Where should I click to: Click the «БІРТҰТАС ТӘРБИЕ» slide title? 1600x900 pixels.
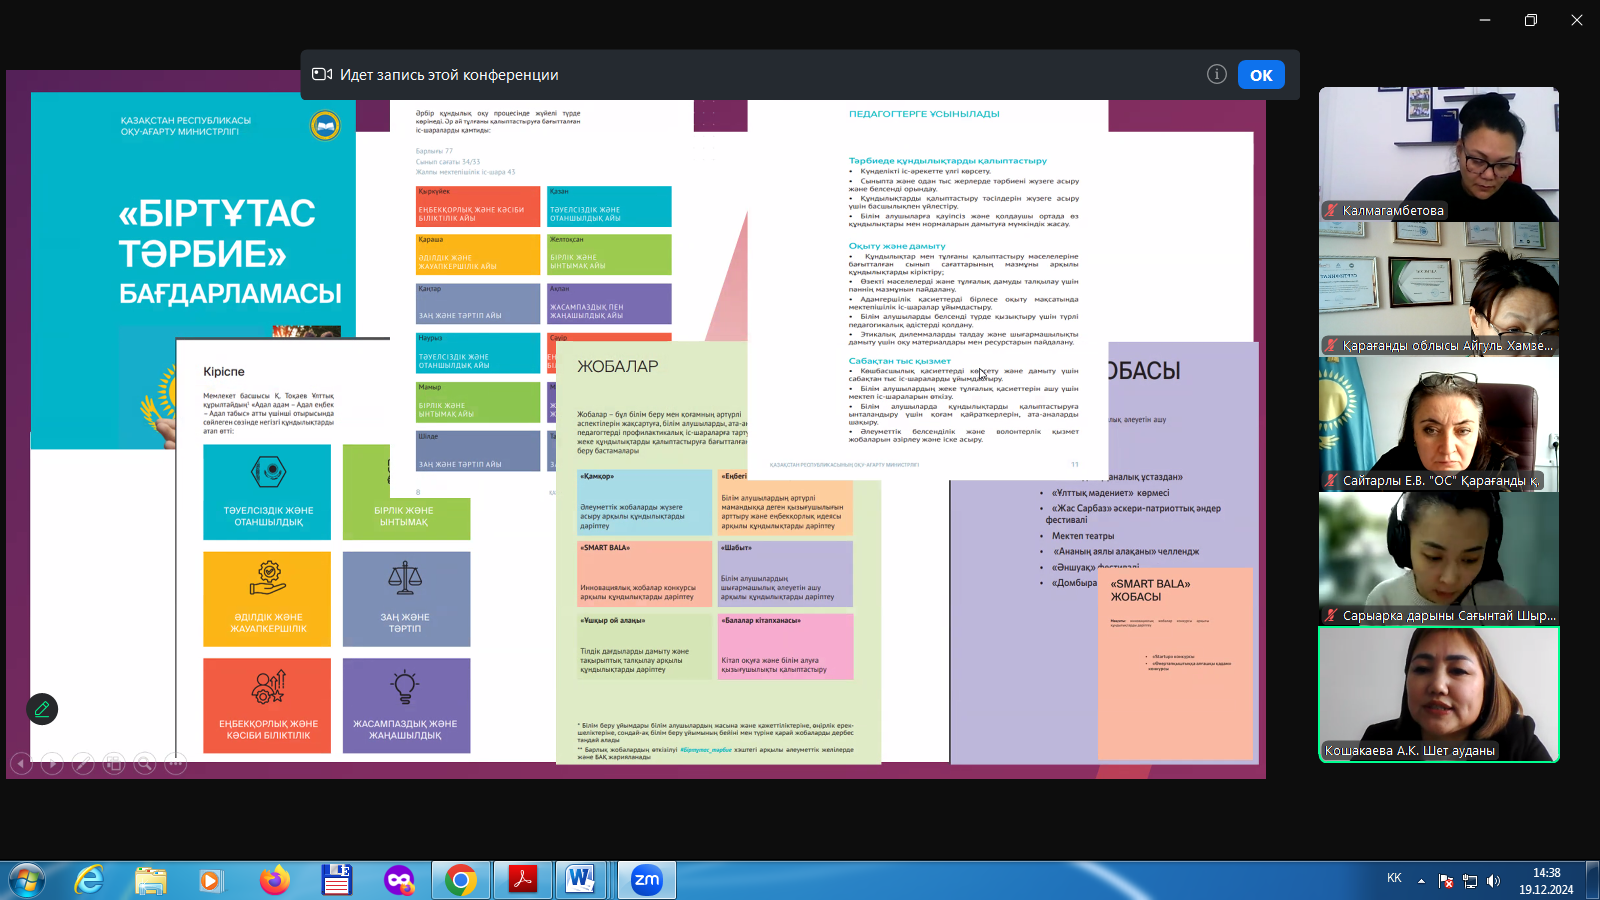[x=217, y=234]
